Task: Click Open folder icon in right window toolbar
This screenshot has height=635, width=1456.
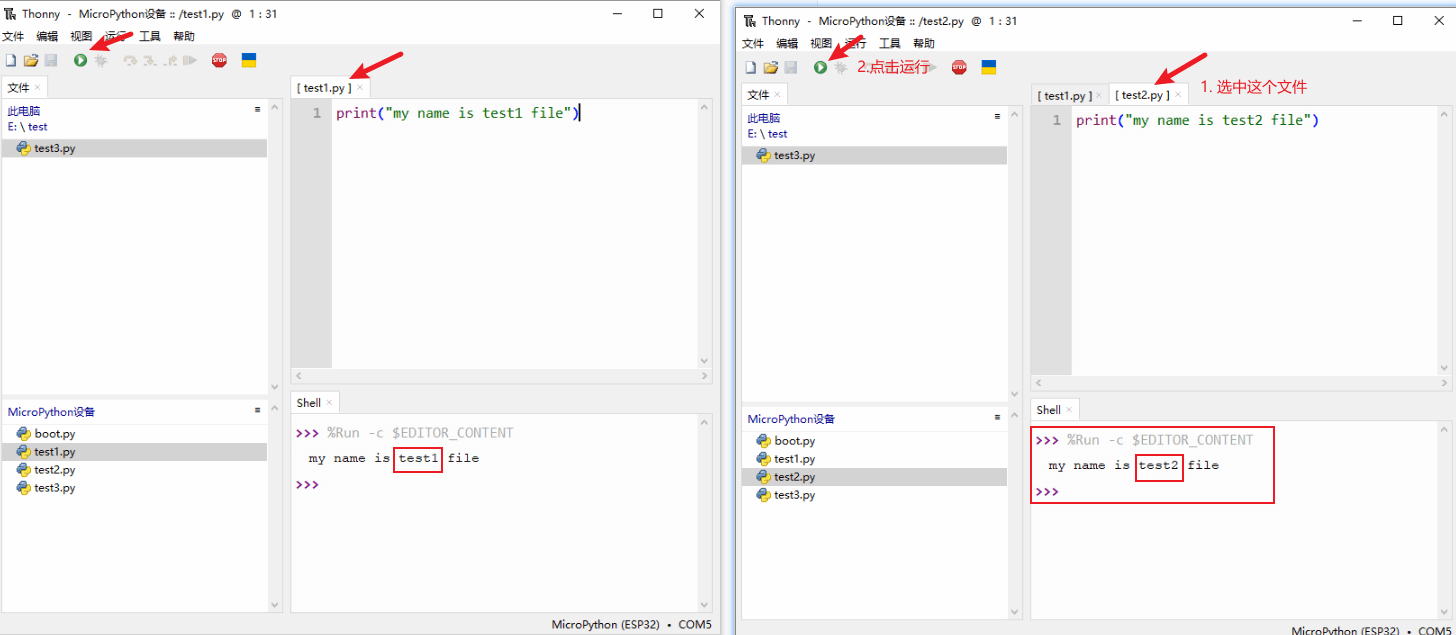Action: click(770, 67)
